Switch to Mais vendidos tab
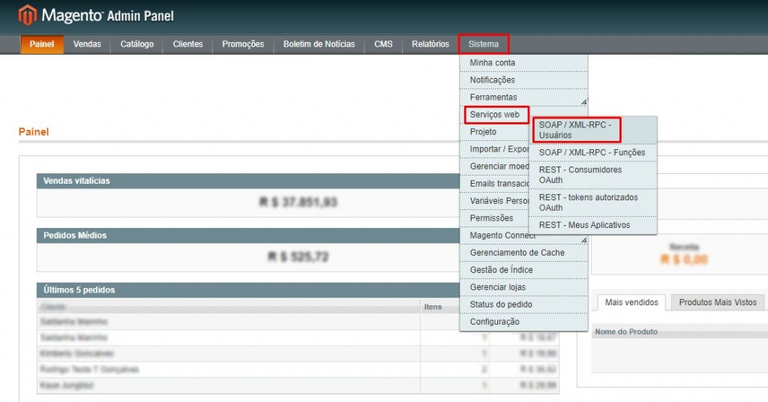The width and height of the screenshot is (768, 402). pos(631,303)
